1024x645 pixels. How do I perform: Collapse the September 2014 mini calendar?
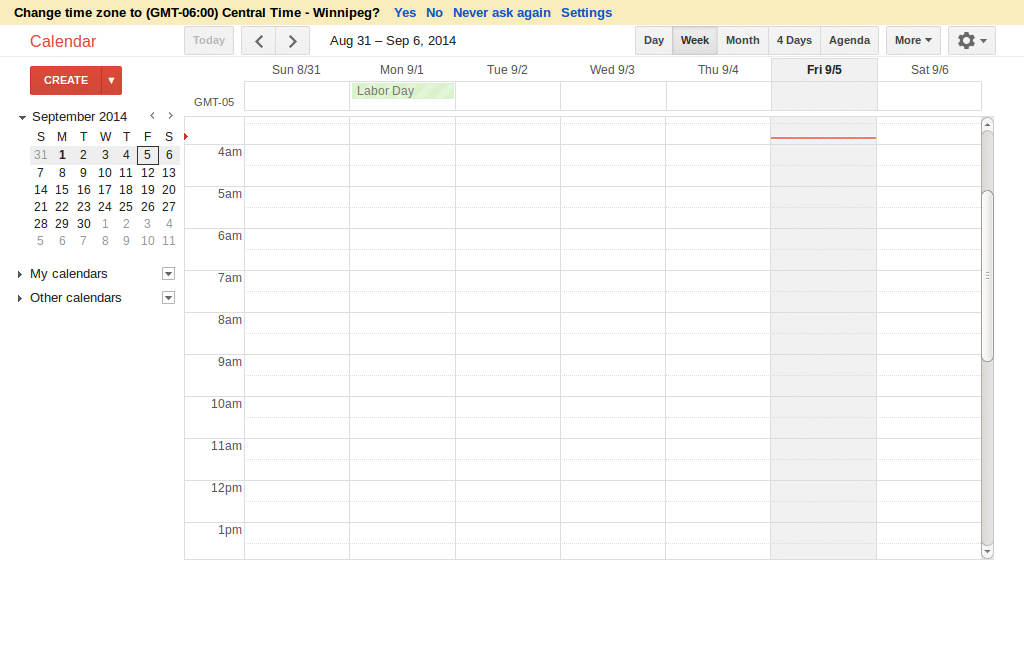(x=22, y=116)
